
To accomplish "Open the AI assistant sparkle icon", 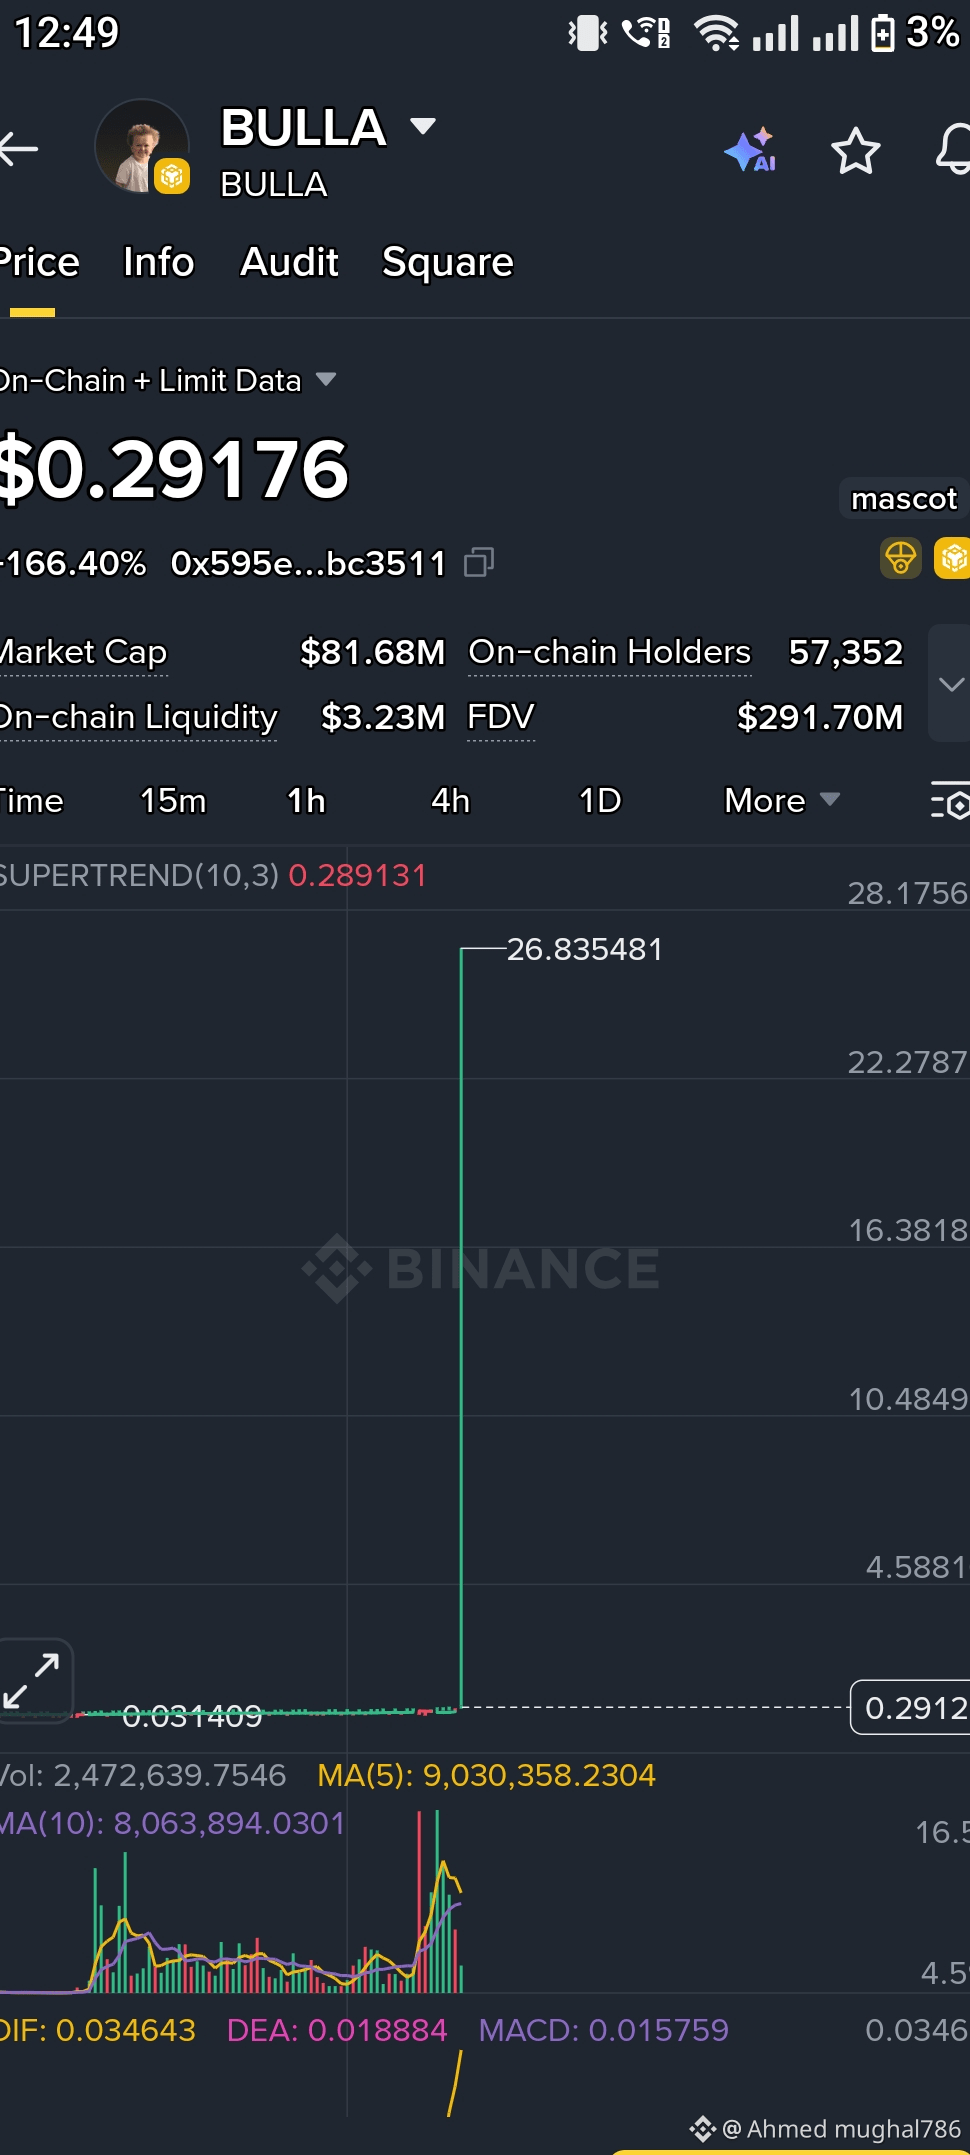I will click(x=751, y=150).
